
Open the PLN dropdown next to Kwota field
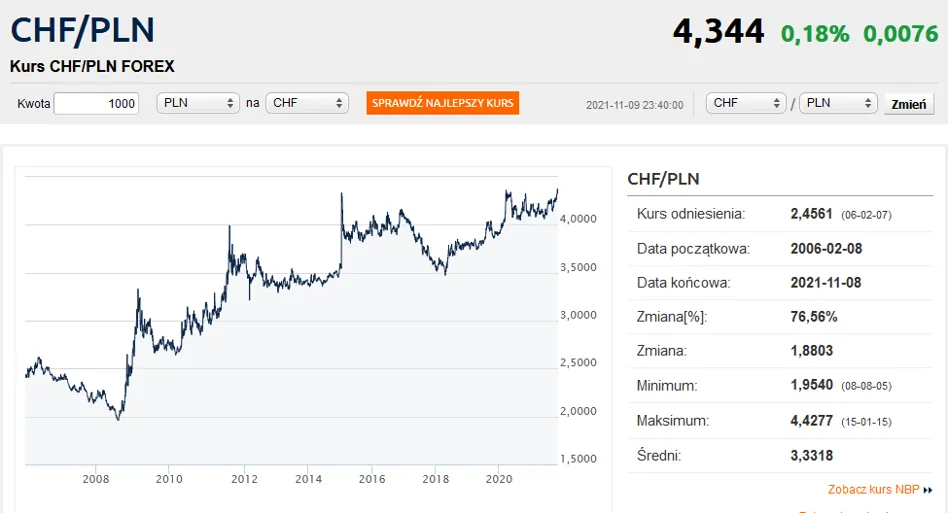(x=198, y=103)
